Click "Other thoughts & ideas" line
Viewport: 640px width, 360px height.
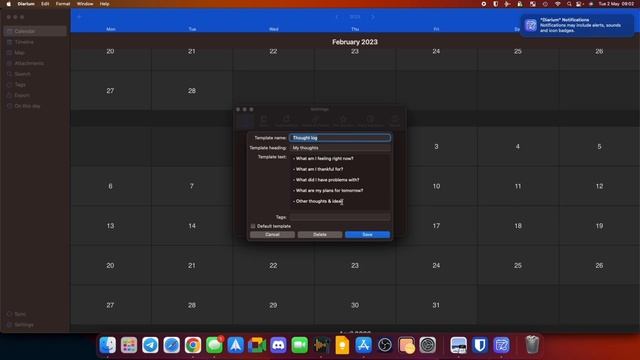pyautogui.click(x=318, y=201)
